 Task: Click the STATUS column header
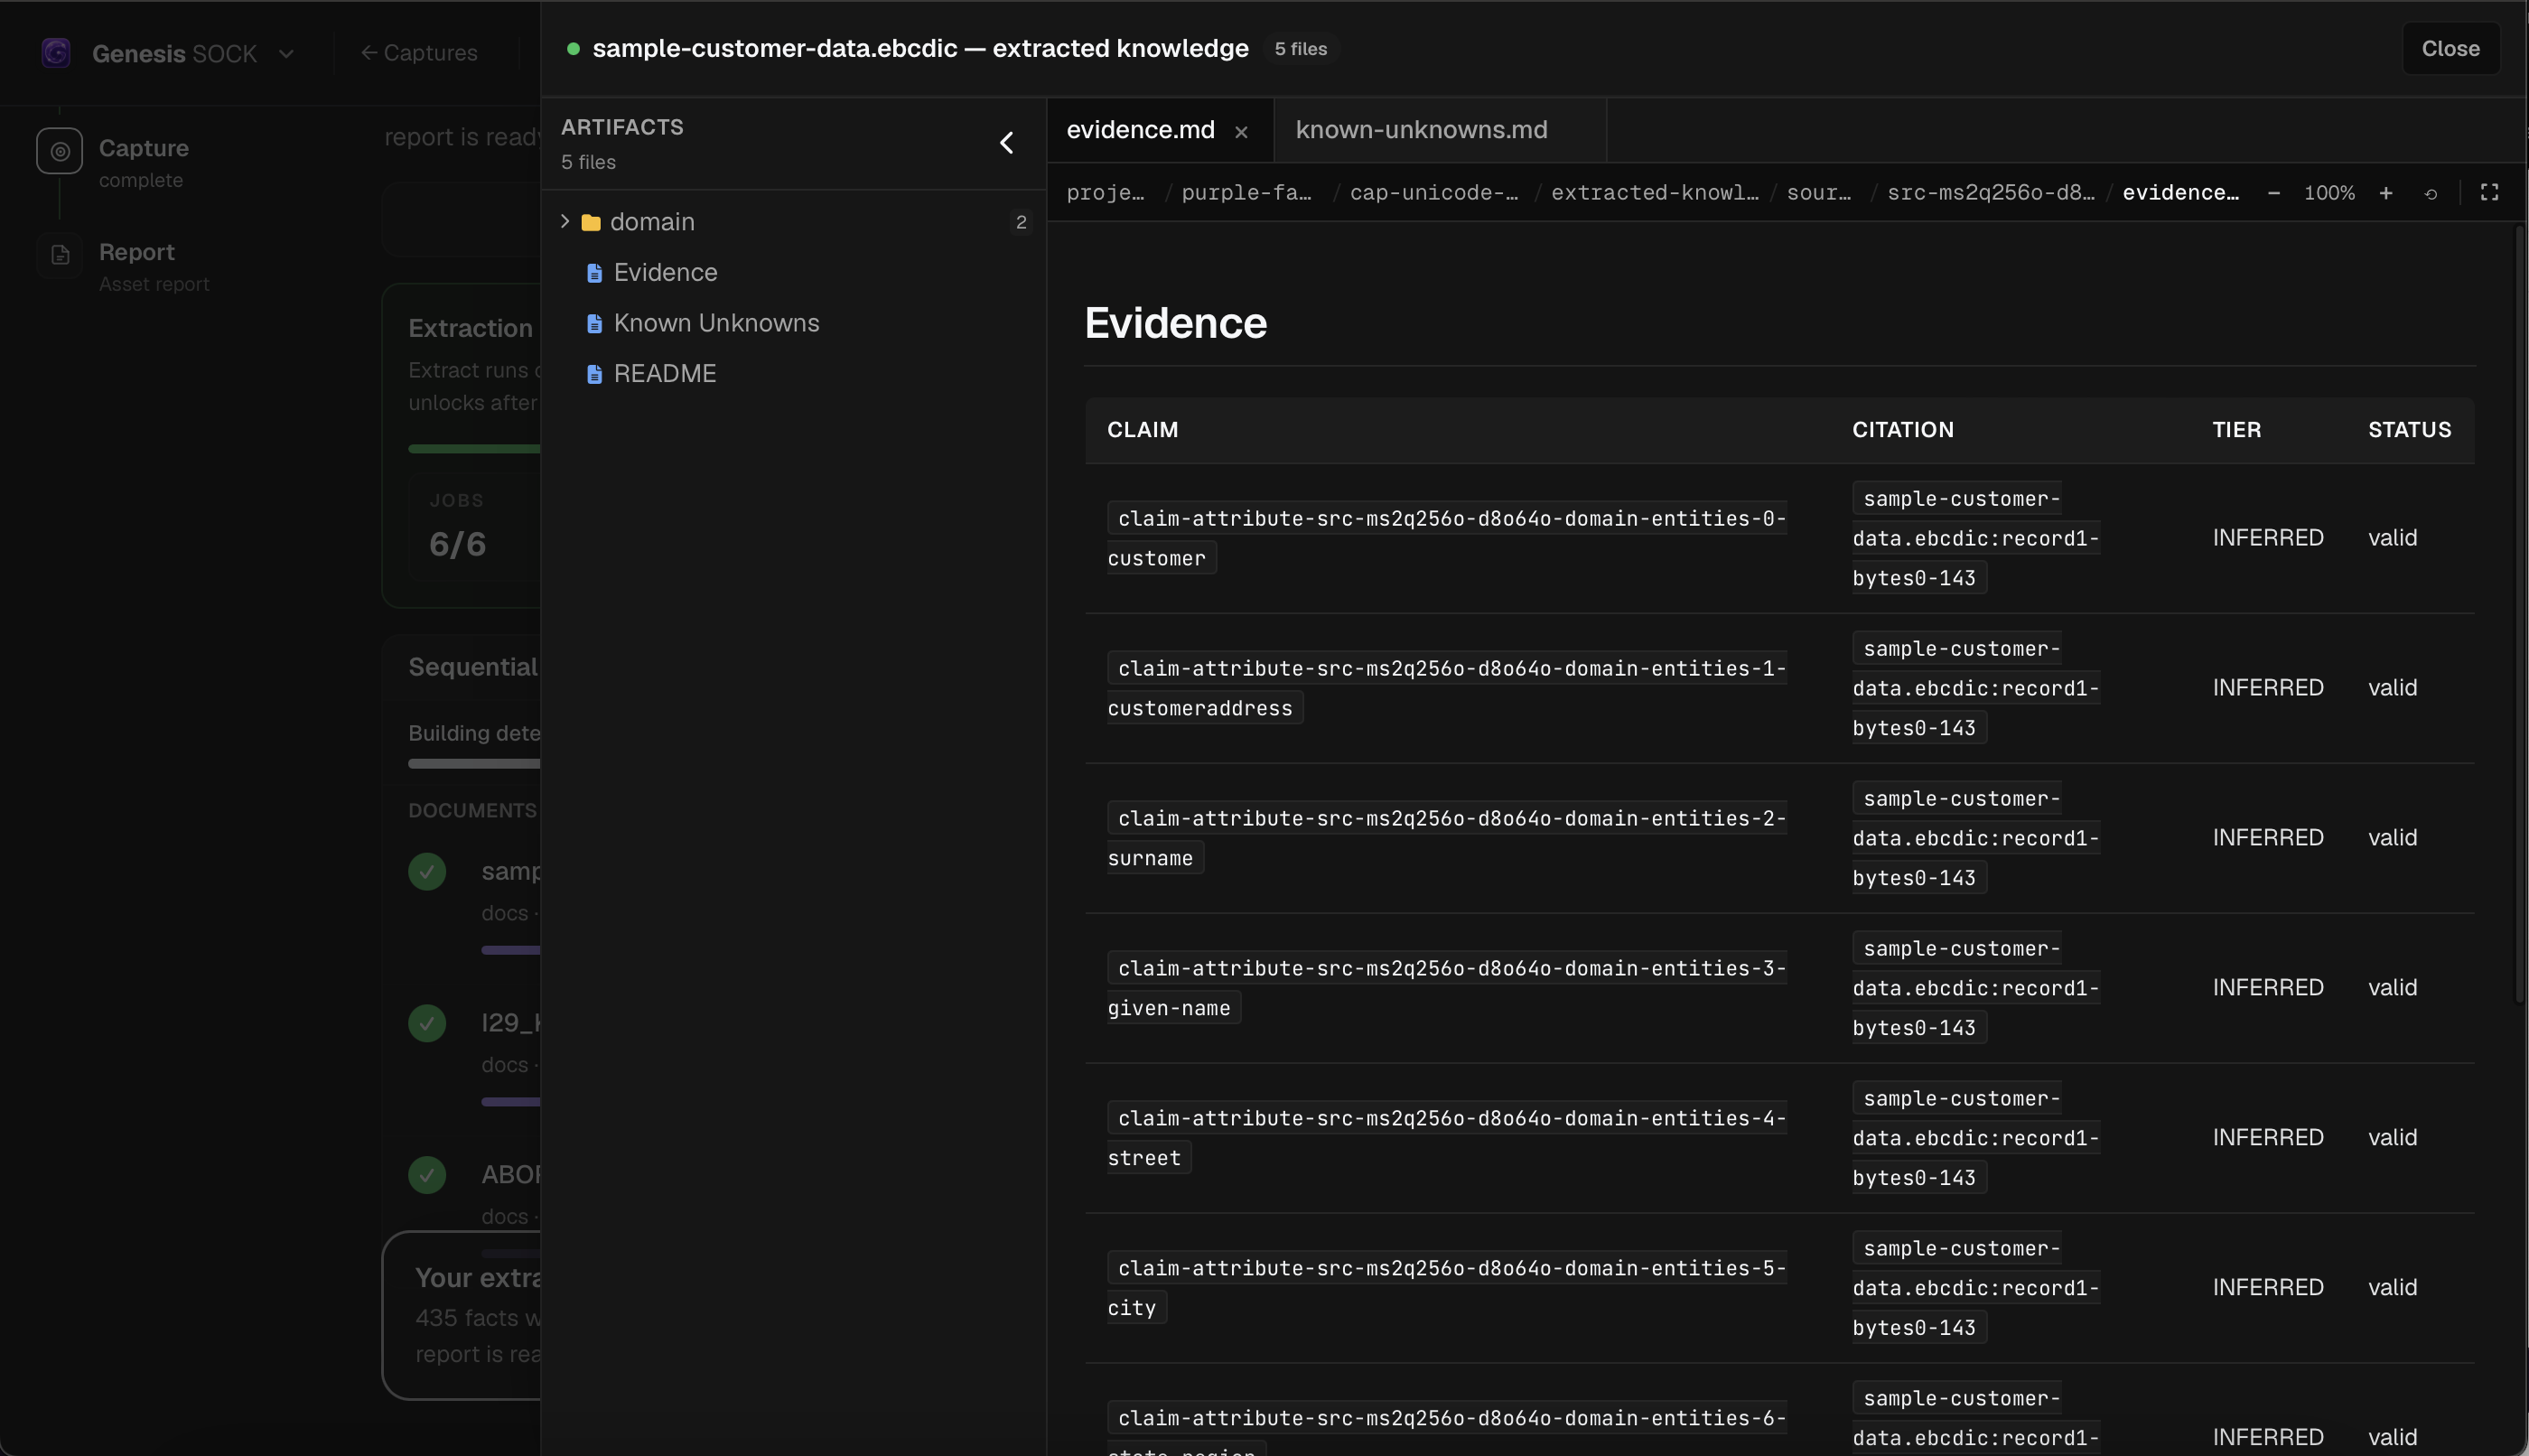[2409, 430]
